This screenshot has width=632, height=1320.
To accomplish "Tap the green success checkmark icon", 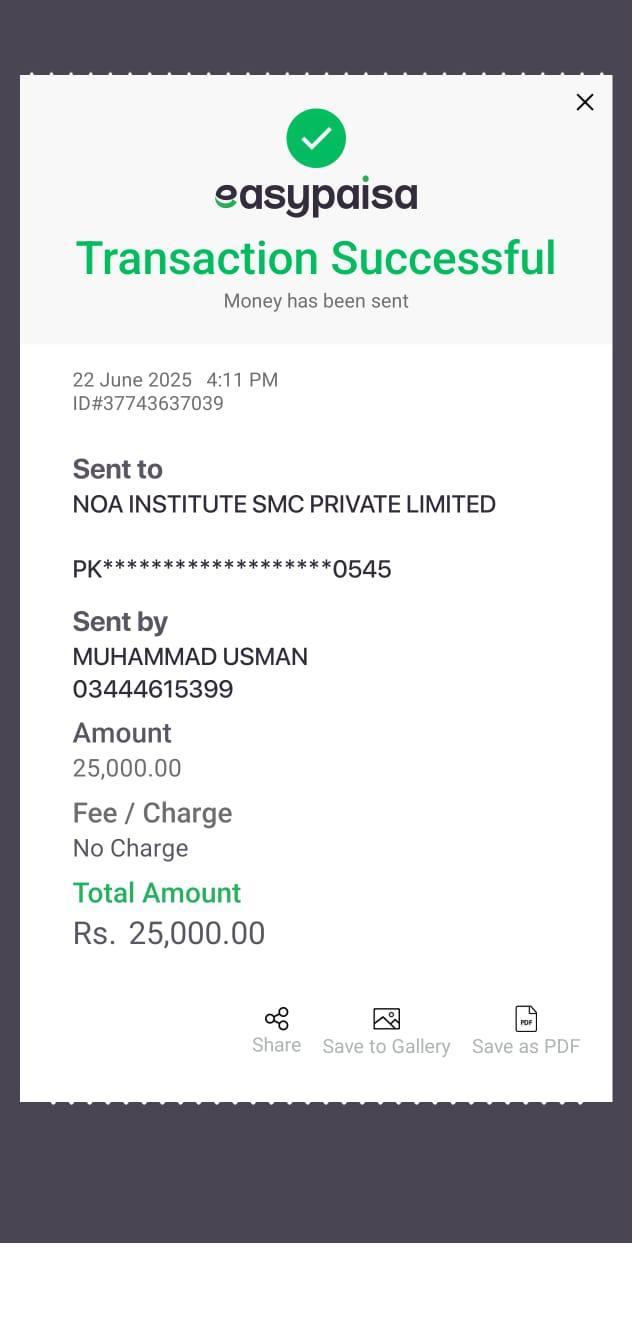I will click(x=316, y=139).
